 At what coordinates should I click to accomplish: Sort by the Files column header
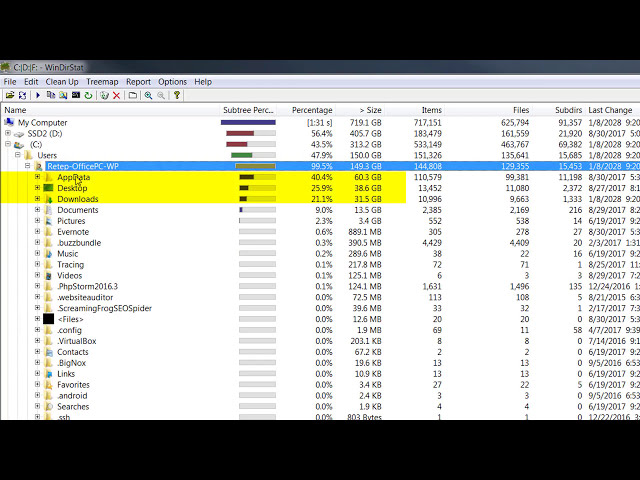point(488,110)
